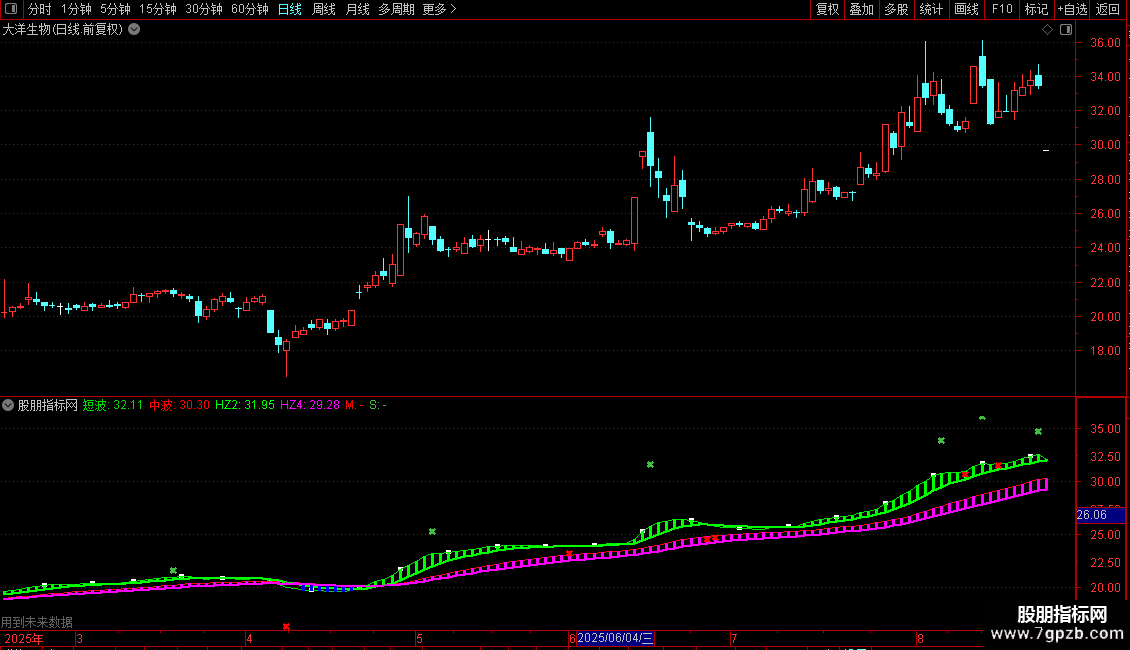
Task: Switch to 月线 monthly chart
Action: click(x=357, y=9)
